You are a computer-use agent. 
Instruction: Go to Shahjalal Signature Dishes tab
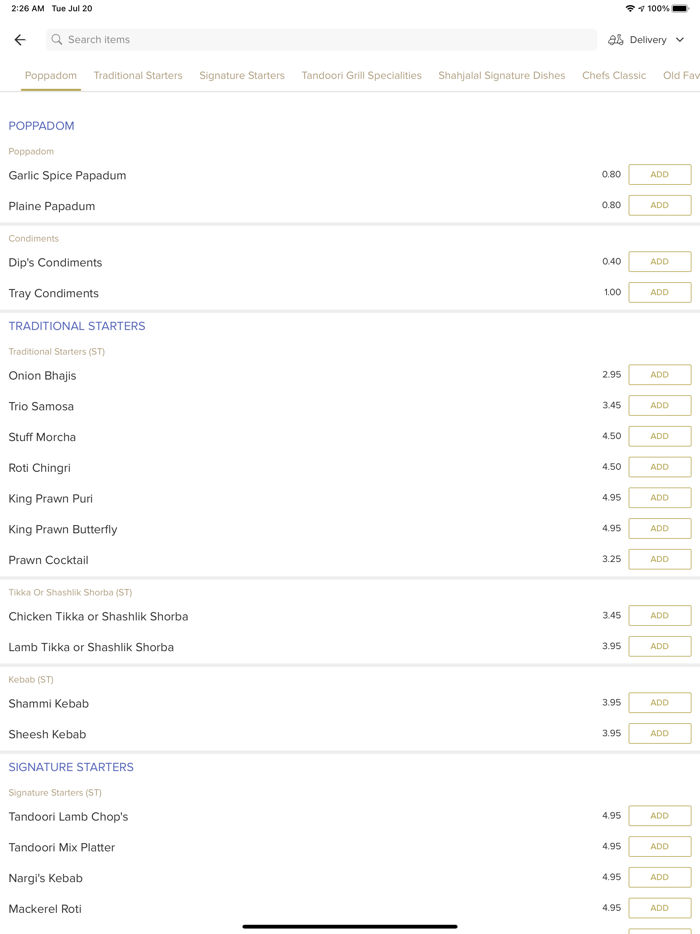(x=501, y=75)
